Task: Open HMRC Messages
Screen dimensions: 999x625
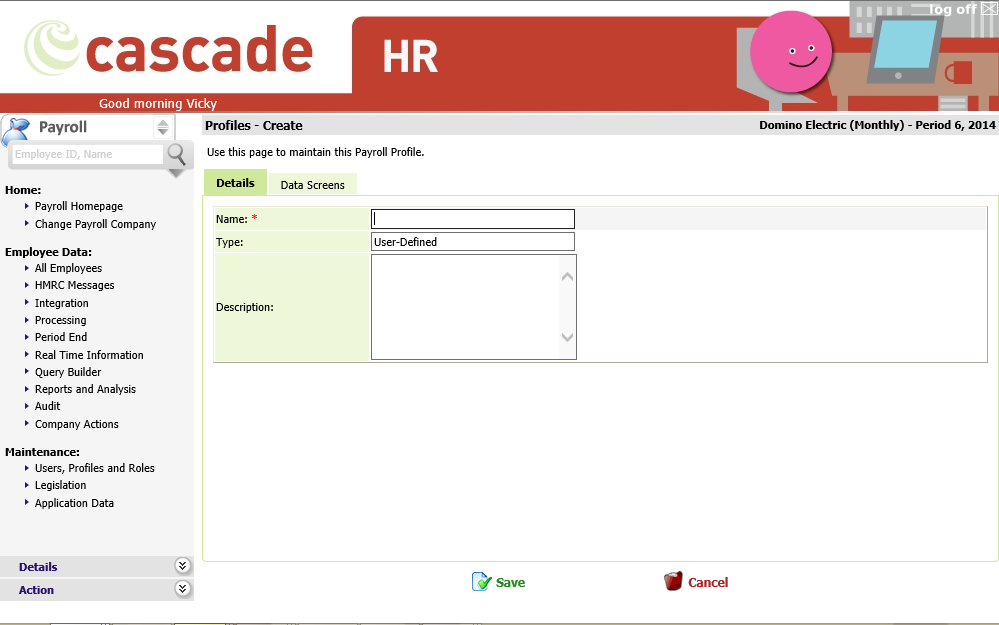Action: click(x=75, y=285)
